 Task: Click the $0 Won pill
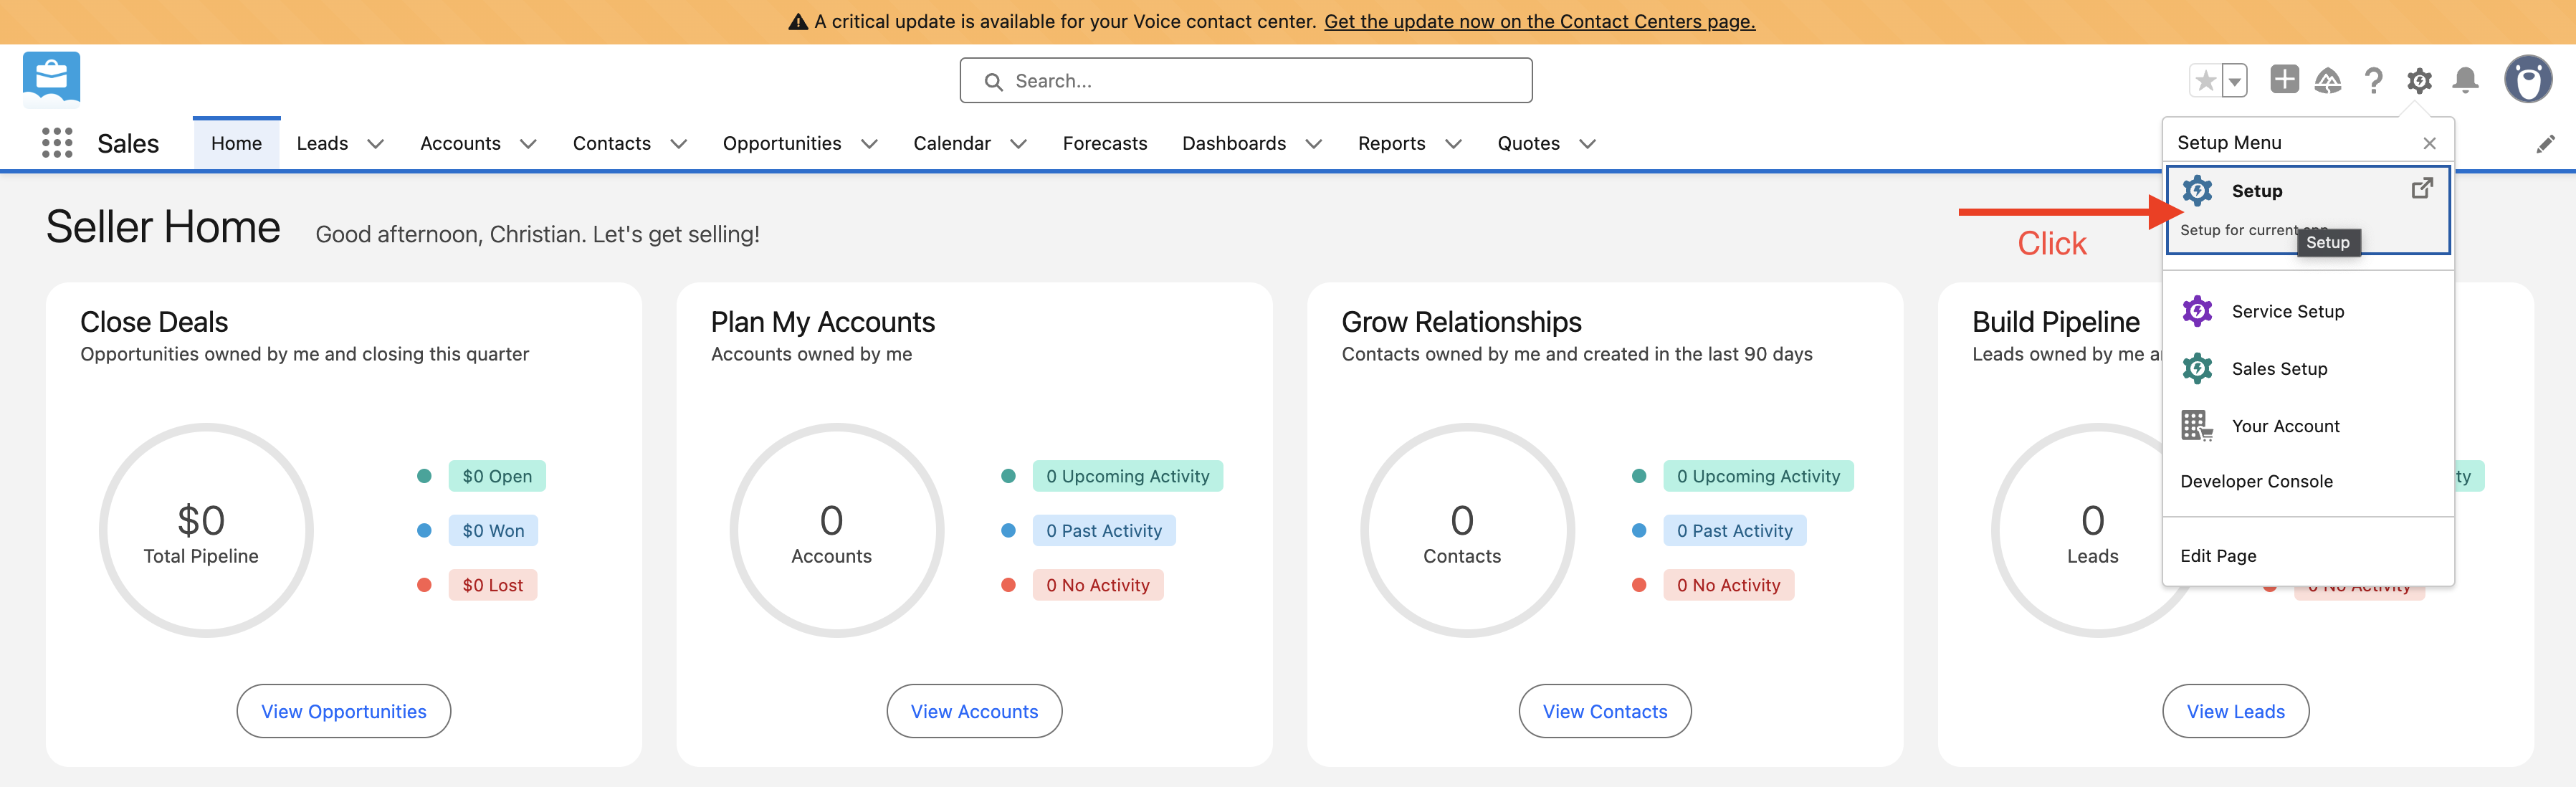tap(493, 531)
